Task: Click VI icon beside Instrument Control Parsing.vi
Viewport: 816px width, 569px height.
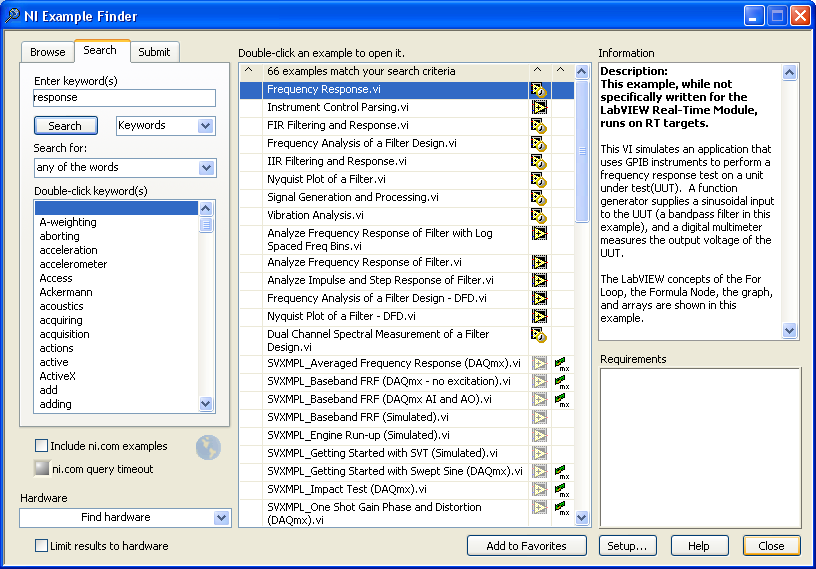Action: tap(539, 108)
